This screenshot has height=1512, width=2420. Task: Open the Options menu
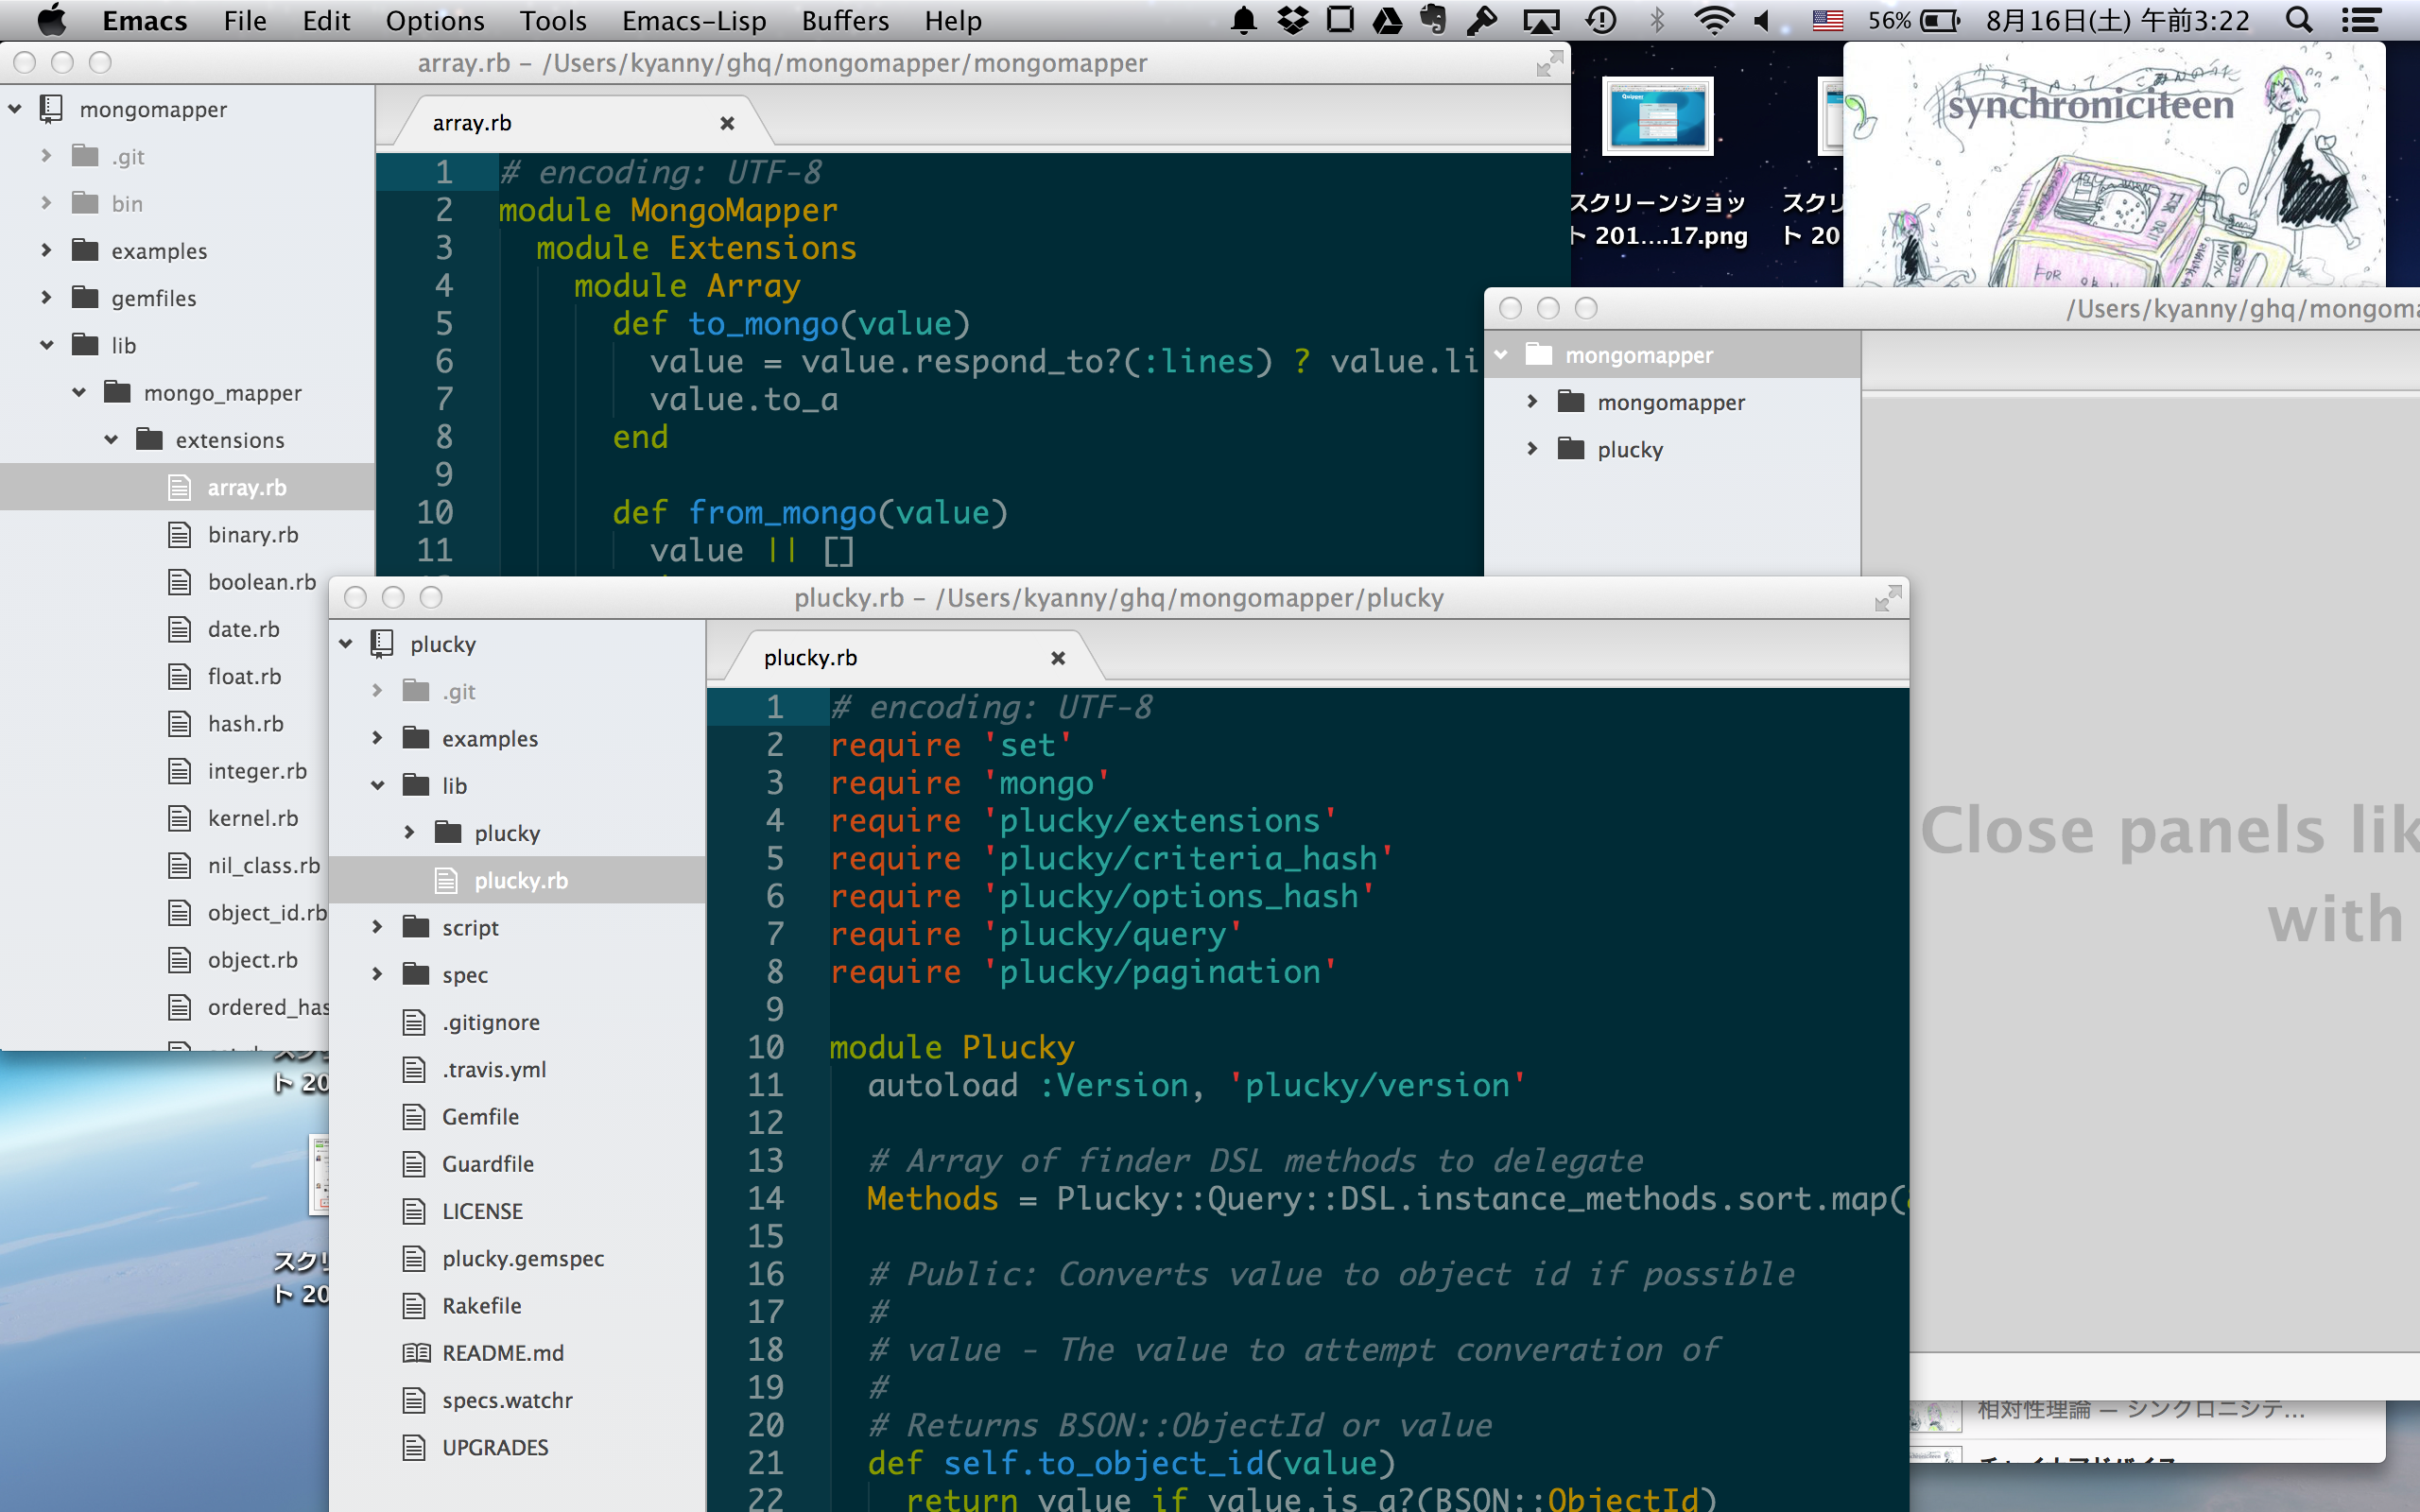(x=435, y=20)
